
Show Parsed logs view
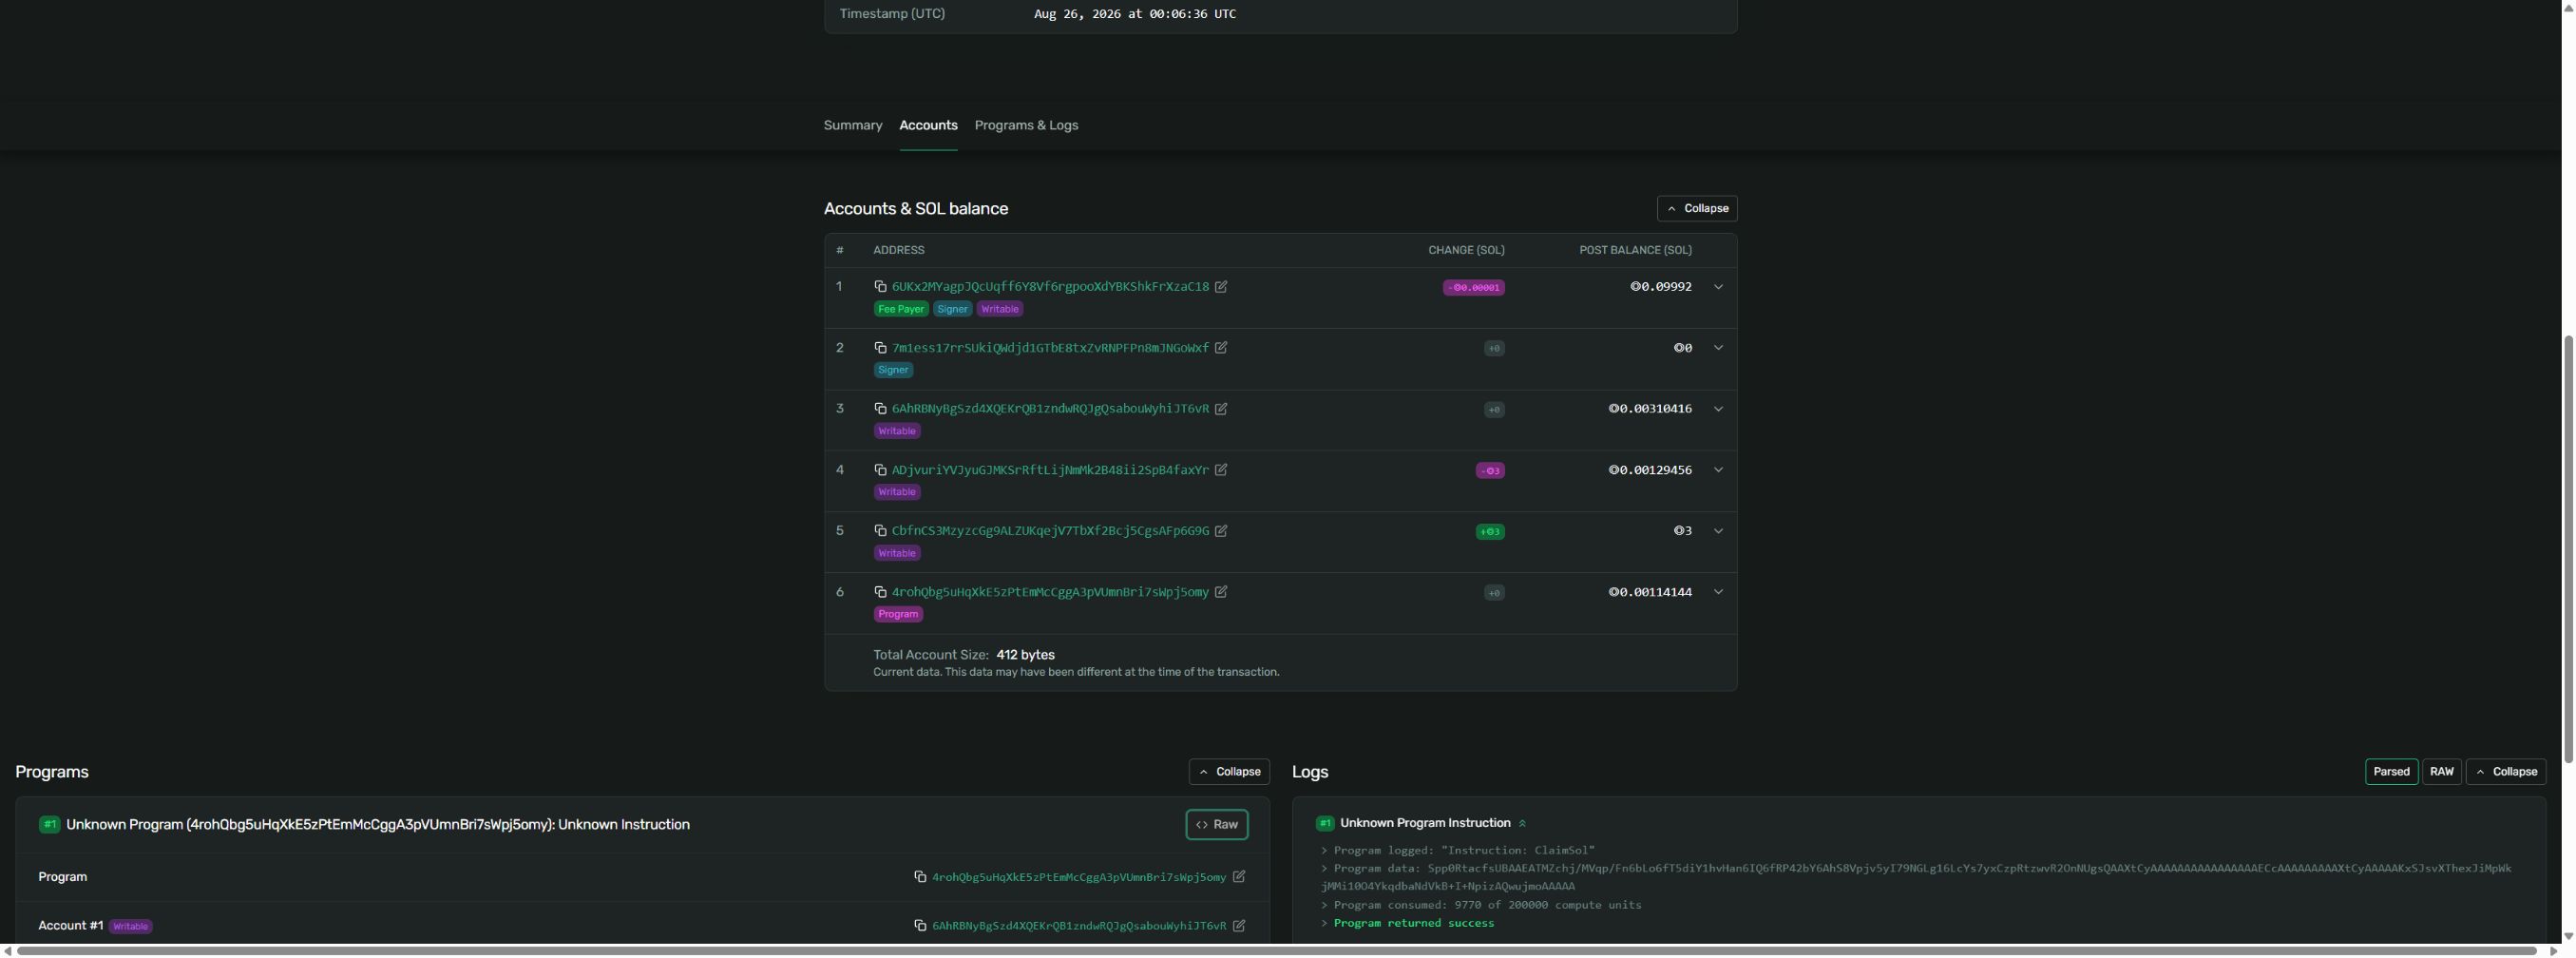coord(2391,772)
